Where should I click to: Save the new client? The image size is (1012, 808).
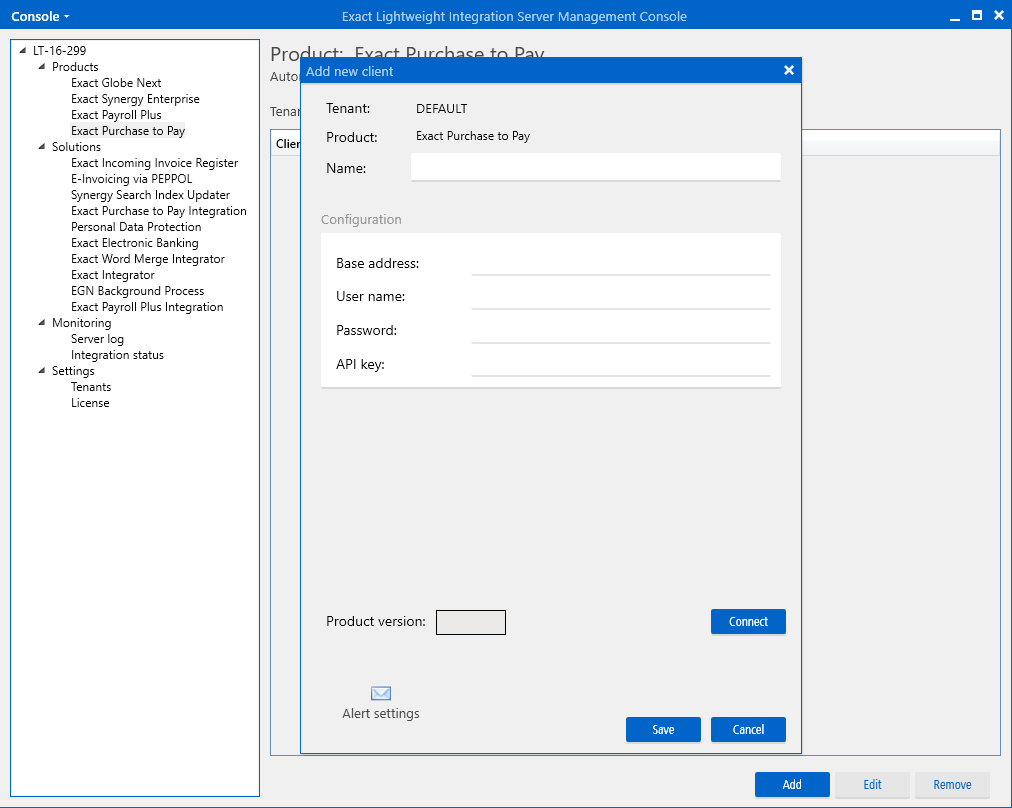(x=663, y=729)
